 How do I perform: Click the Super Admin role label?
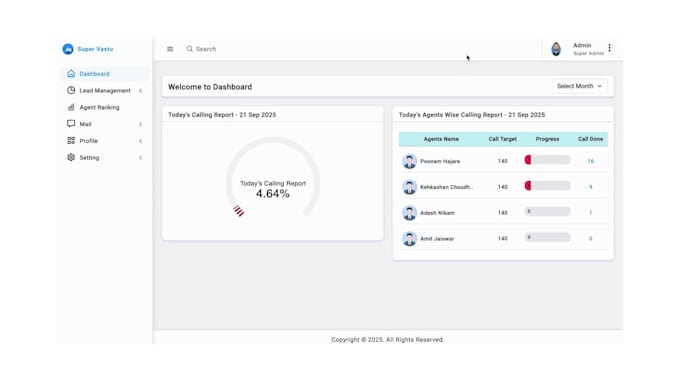588,53
